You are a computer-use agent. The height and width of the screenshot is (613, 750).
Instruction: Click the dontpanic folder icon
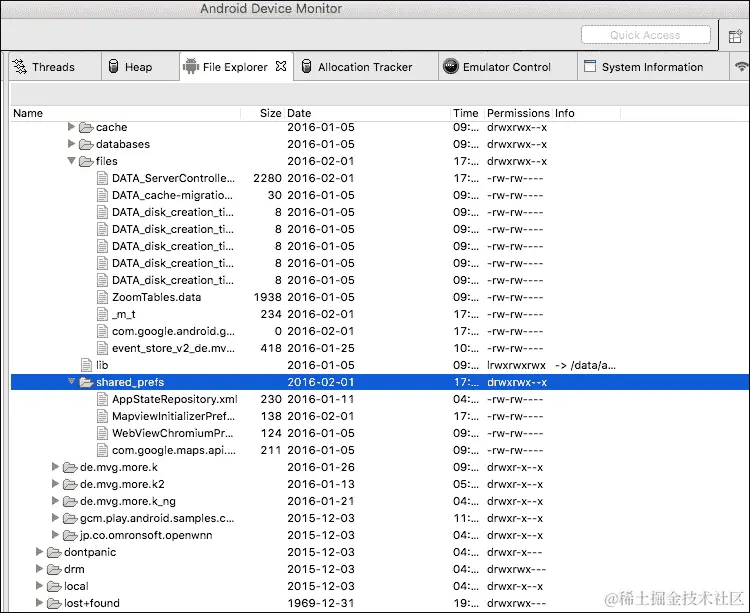click(x=54, y=552)
